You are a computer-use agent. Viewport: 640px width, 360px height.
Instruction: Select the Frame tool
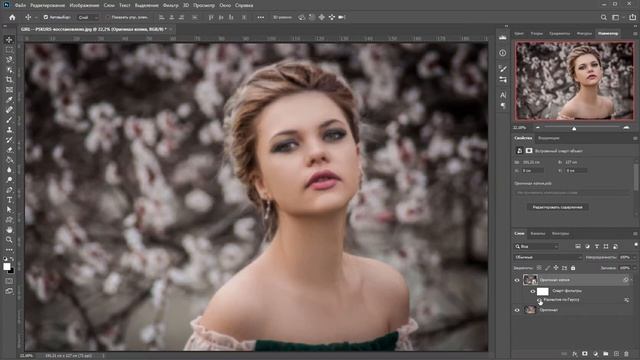pos(9,90)
